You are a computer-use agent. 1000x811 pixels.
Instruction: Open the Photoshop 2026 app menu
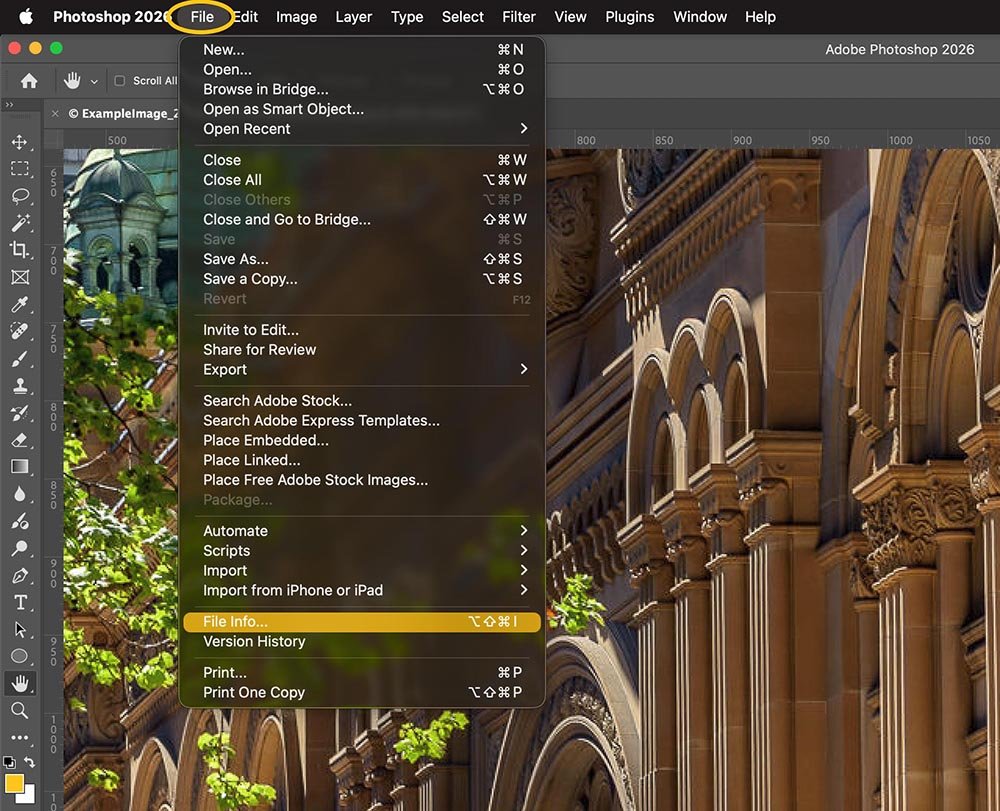point(110,17)
